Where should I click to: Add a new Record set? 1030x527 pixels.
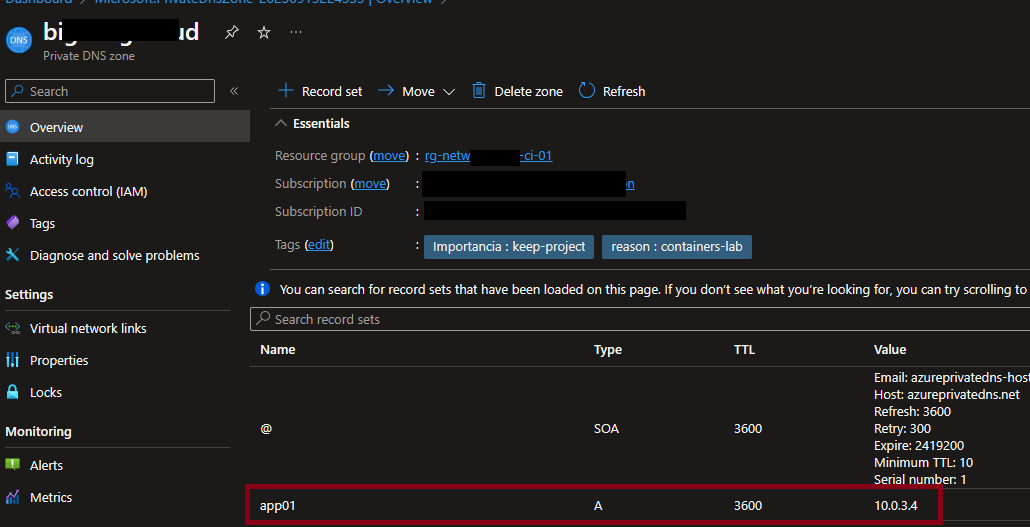[320, 91]
